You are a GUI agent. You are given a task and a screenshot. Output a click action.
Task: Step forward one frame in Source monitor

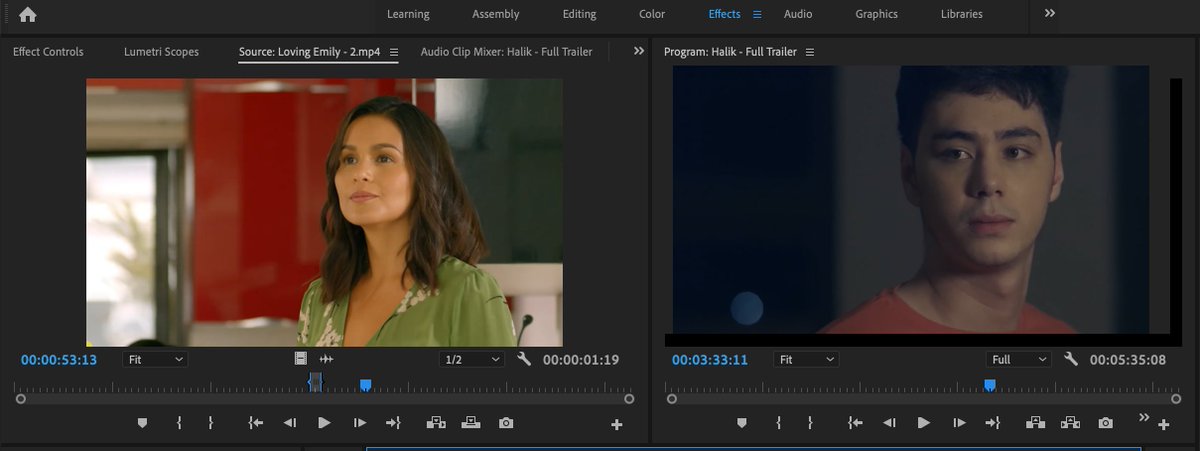coord(359,423)
